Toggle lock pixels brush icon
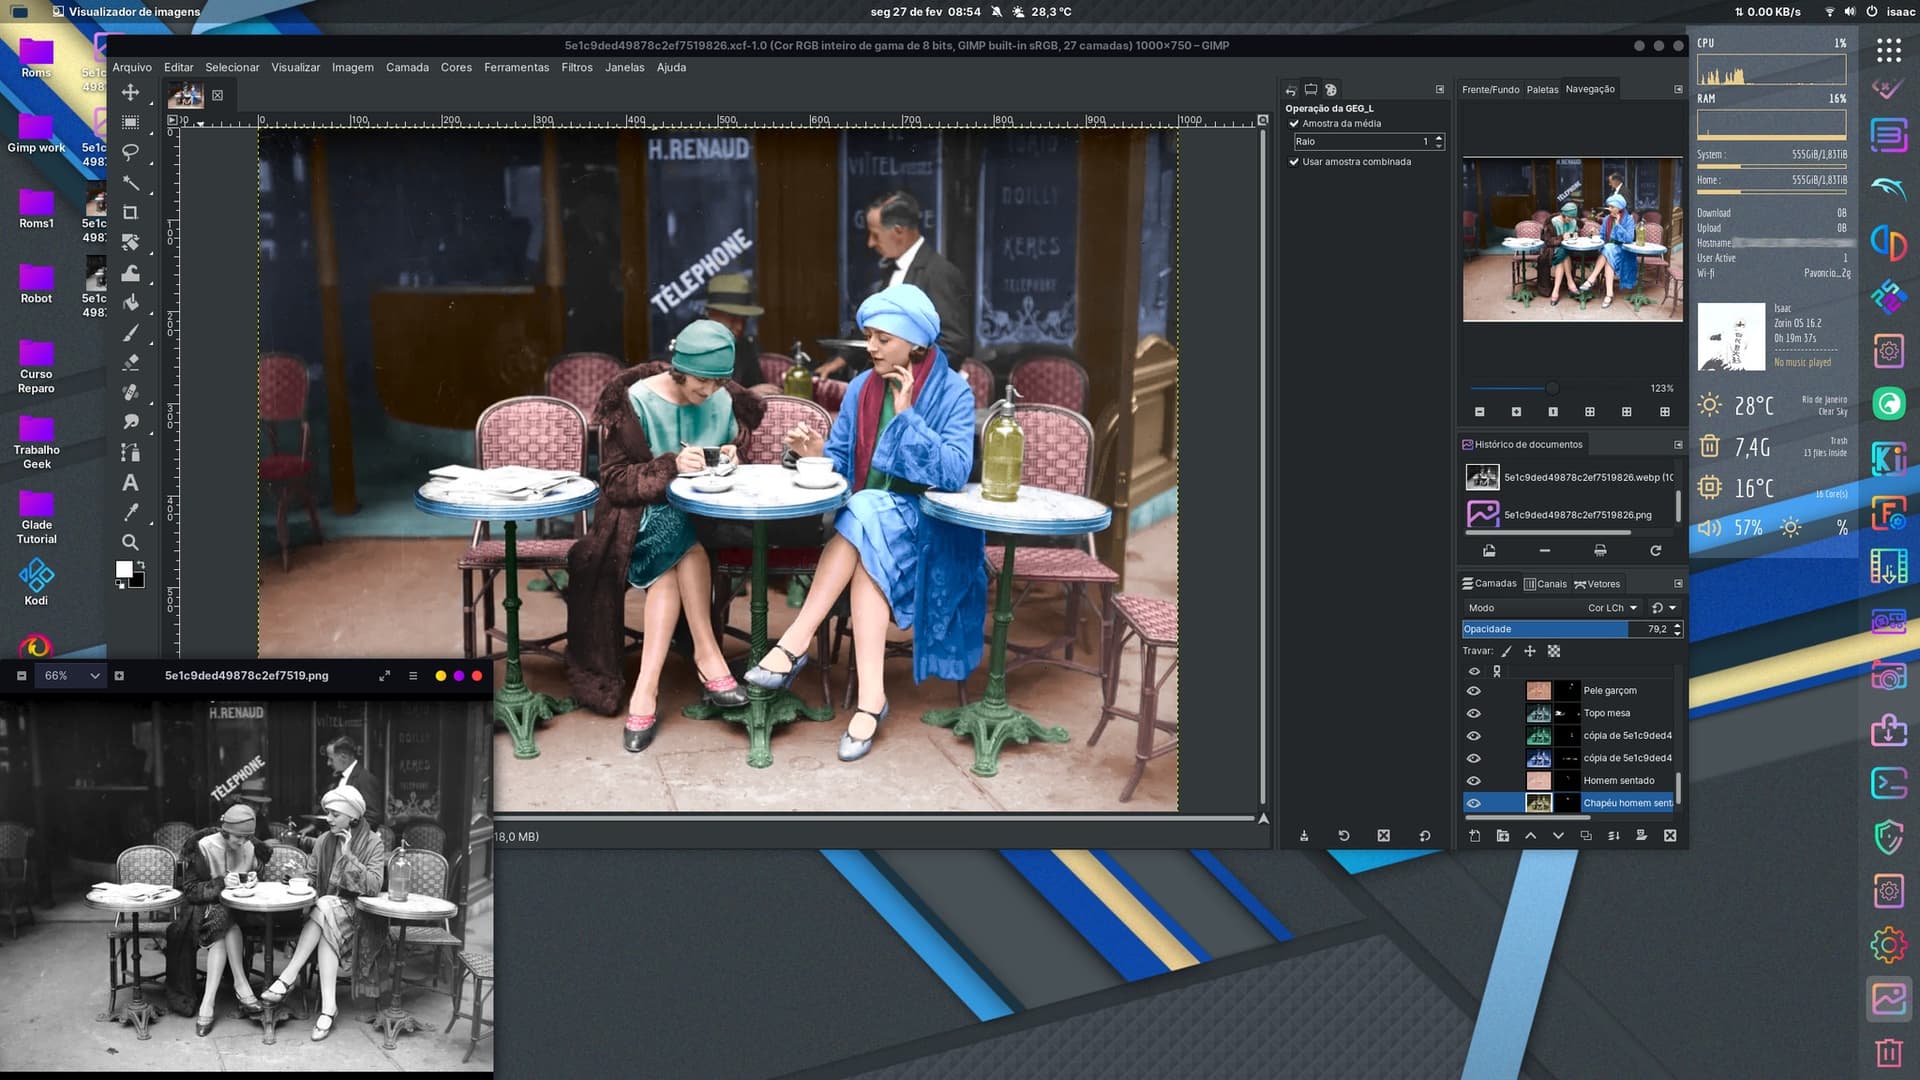 (x=1506, y=651)
